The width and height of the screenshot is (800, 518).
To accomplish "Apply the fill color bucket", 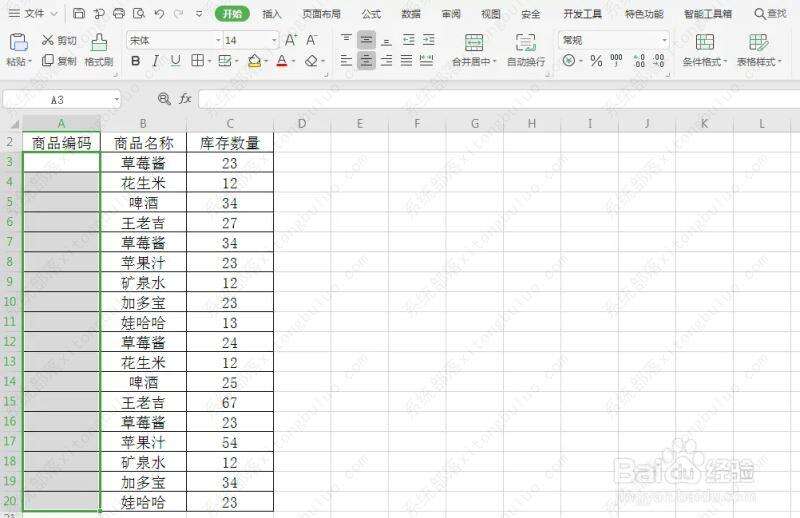I will coord(254,61).
